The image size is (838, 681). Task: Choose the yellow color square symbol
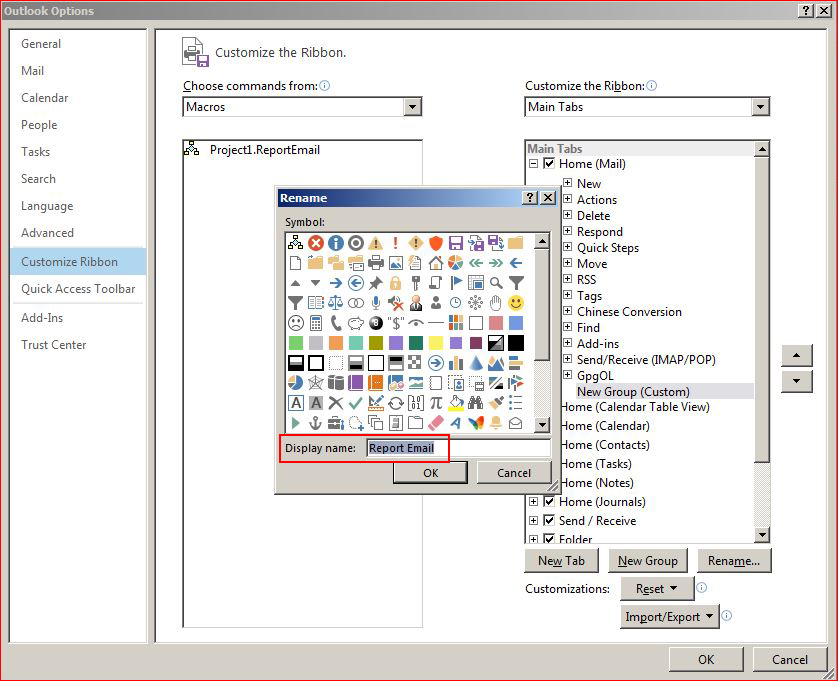(436, 343)
